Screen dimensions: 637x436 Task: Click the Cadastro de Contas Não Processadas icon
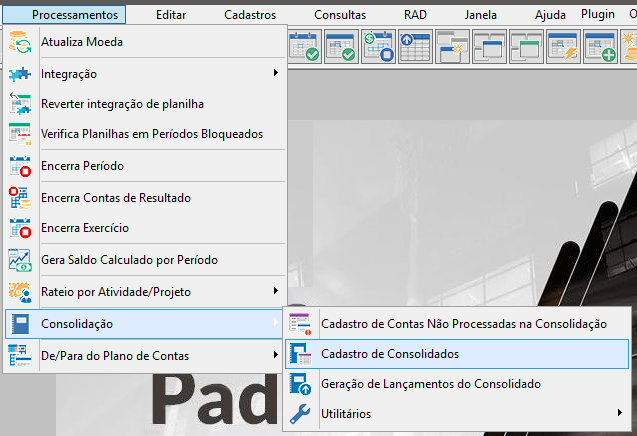tap(300, 324)
